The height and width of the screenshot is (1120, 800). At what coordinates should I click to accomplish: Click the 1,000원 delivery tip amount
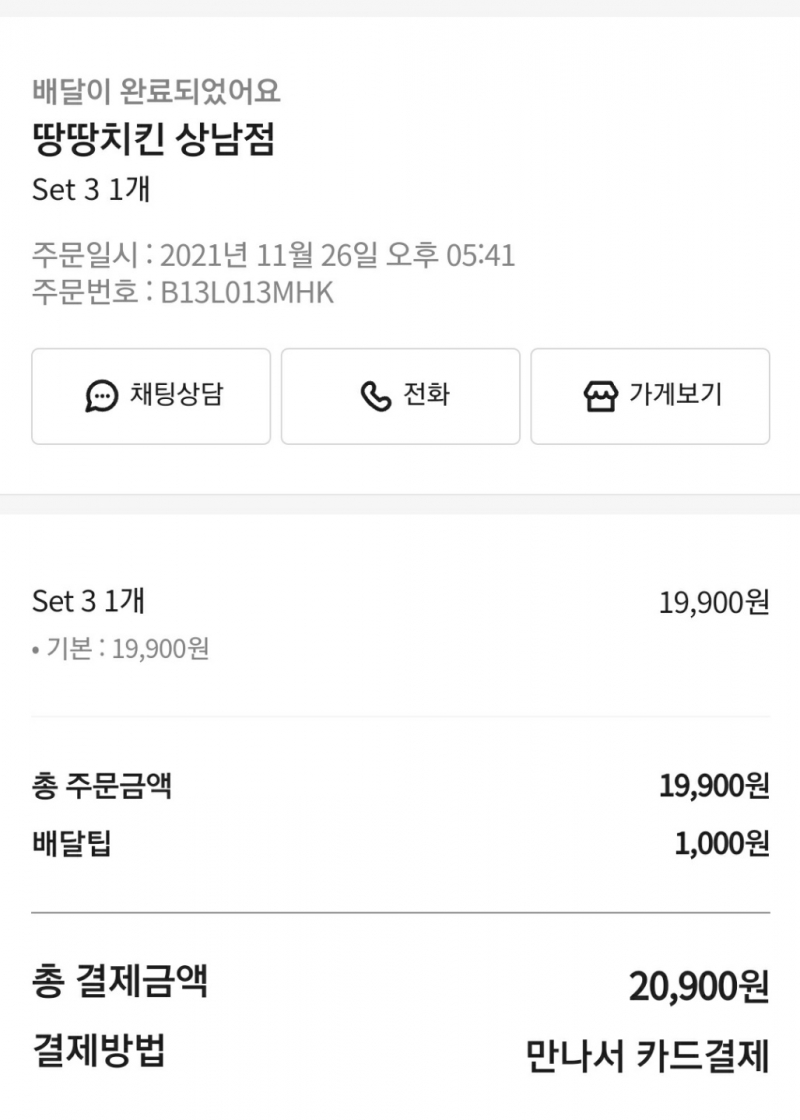tap(722, 844)
